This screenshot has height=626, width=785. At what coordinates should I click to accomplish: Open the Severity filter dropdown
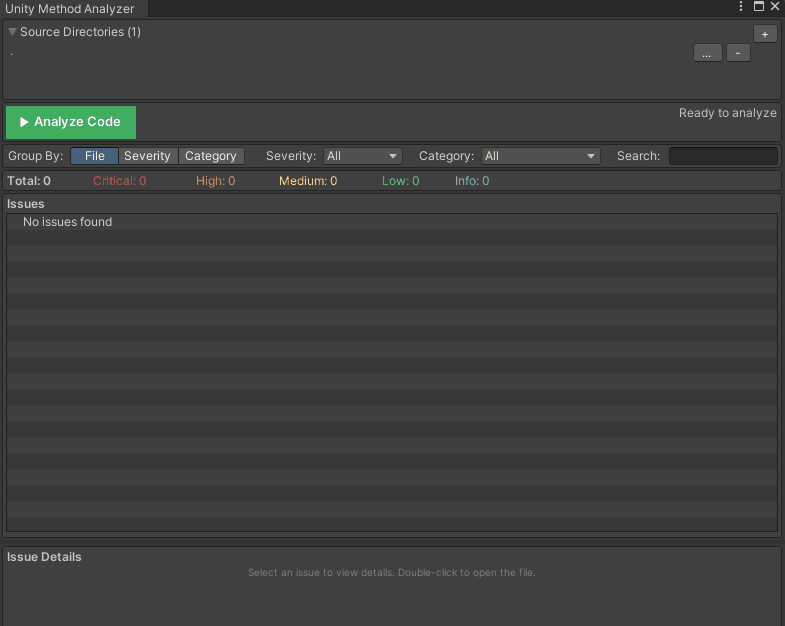[362, 156]
